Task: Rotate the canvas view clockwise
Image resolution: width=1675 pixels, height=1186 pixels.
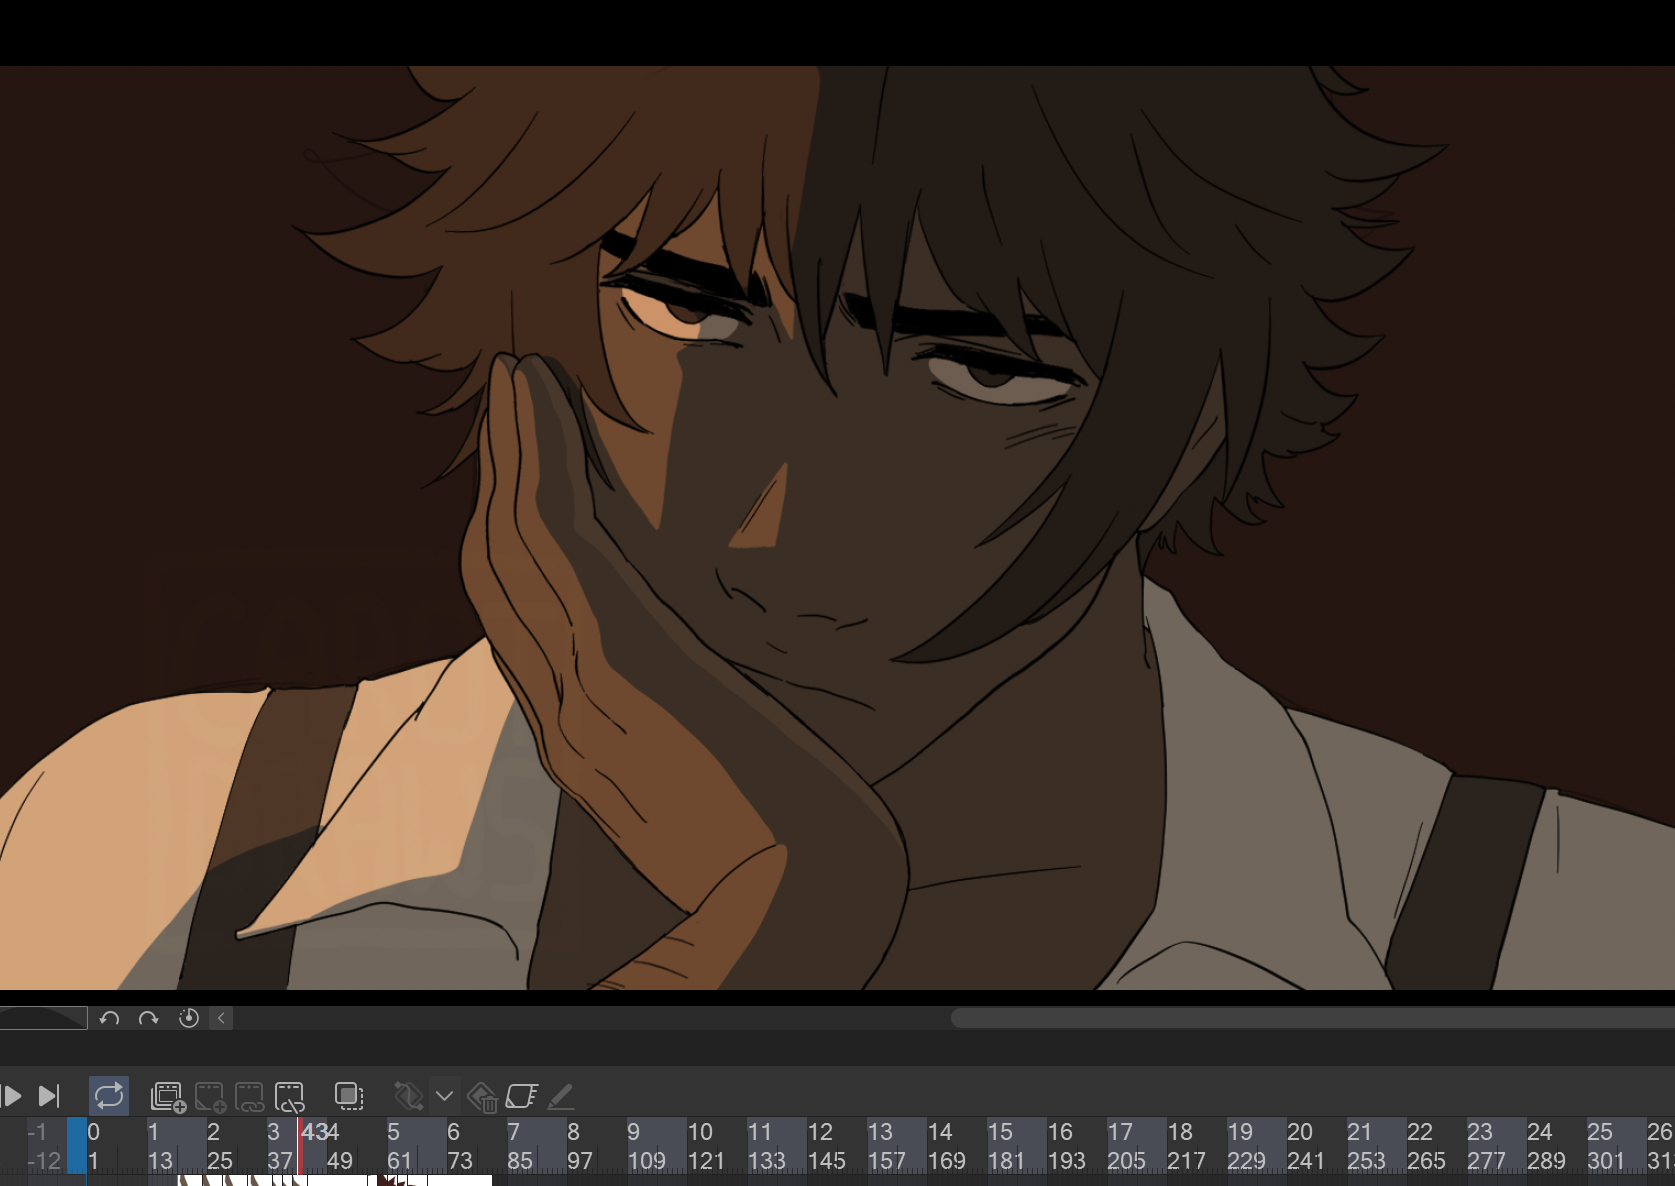Action: [149, 1018]
